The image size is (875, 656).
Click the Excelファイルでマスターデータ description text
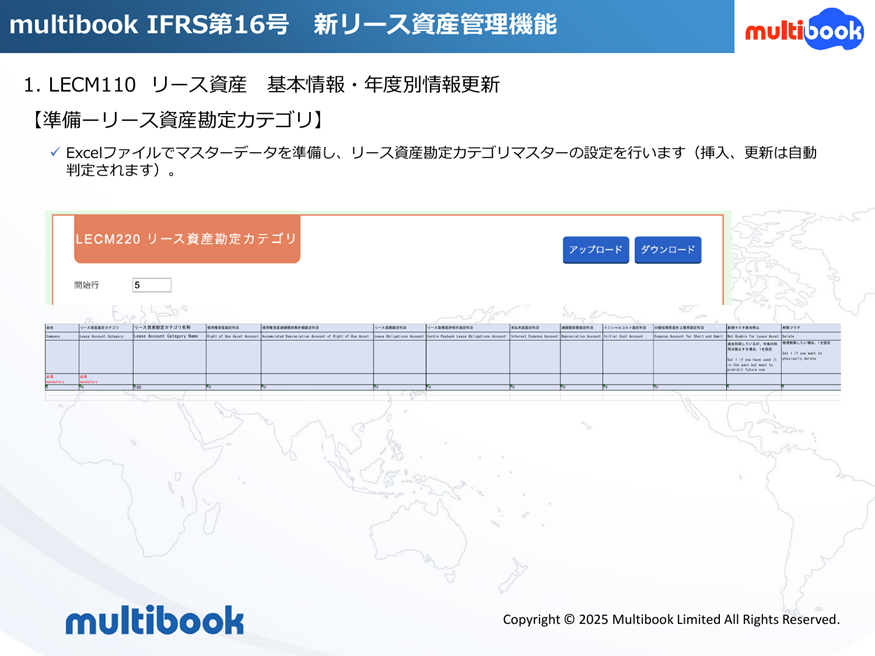click(441, 161)
